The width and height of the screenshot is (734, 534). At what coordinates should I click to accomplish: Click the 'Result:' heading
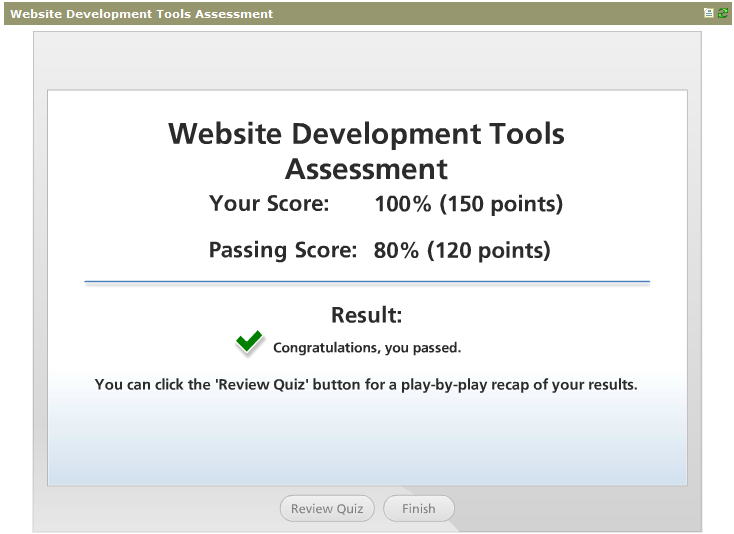367,315
